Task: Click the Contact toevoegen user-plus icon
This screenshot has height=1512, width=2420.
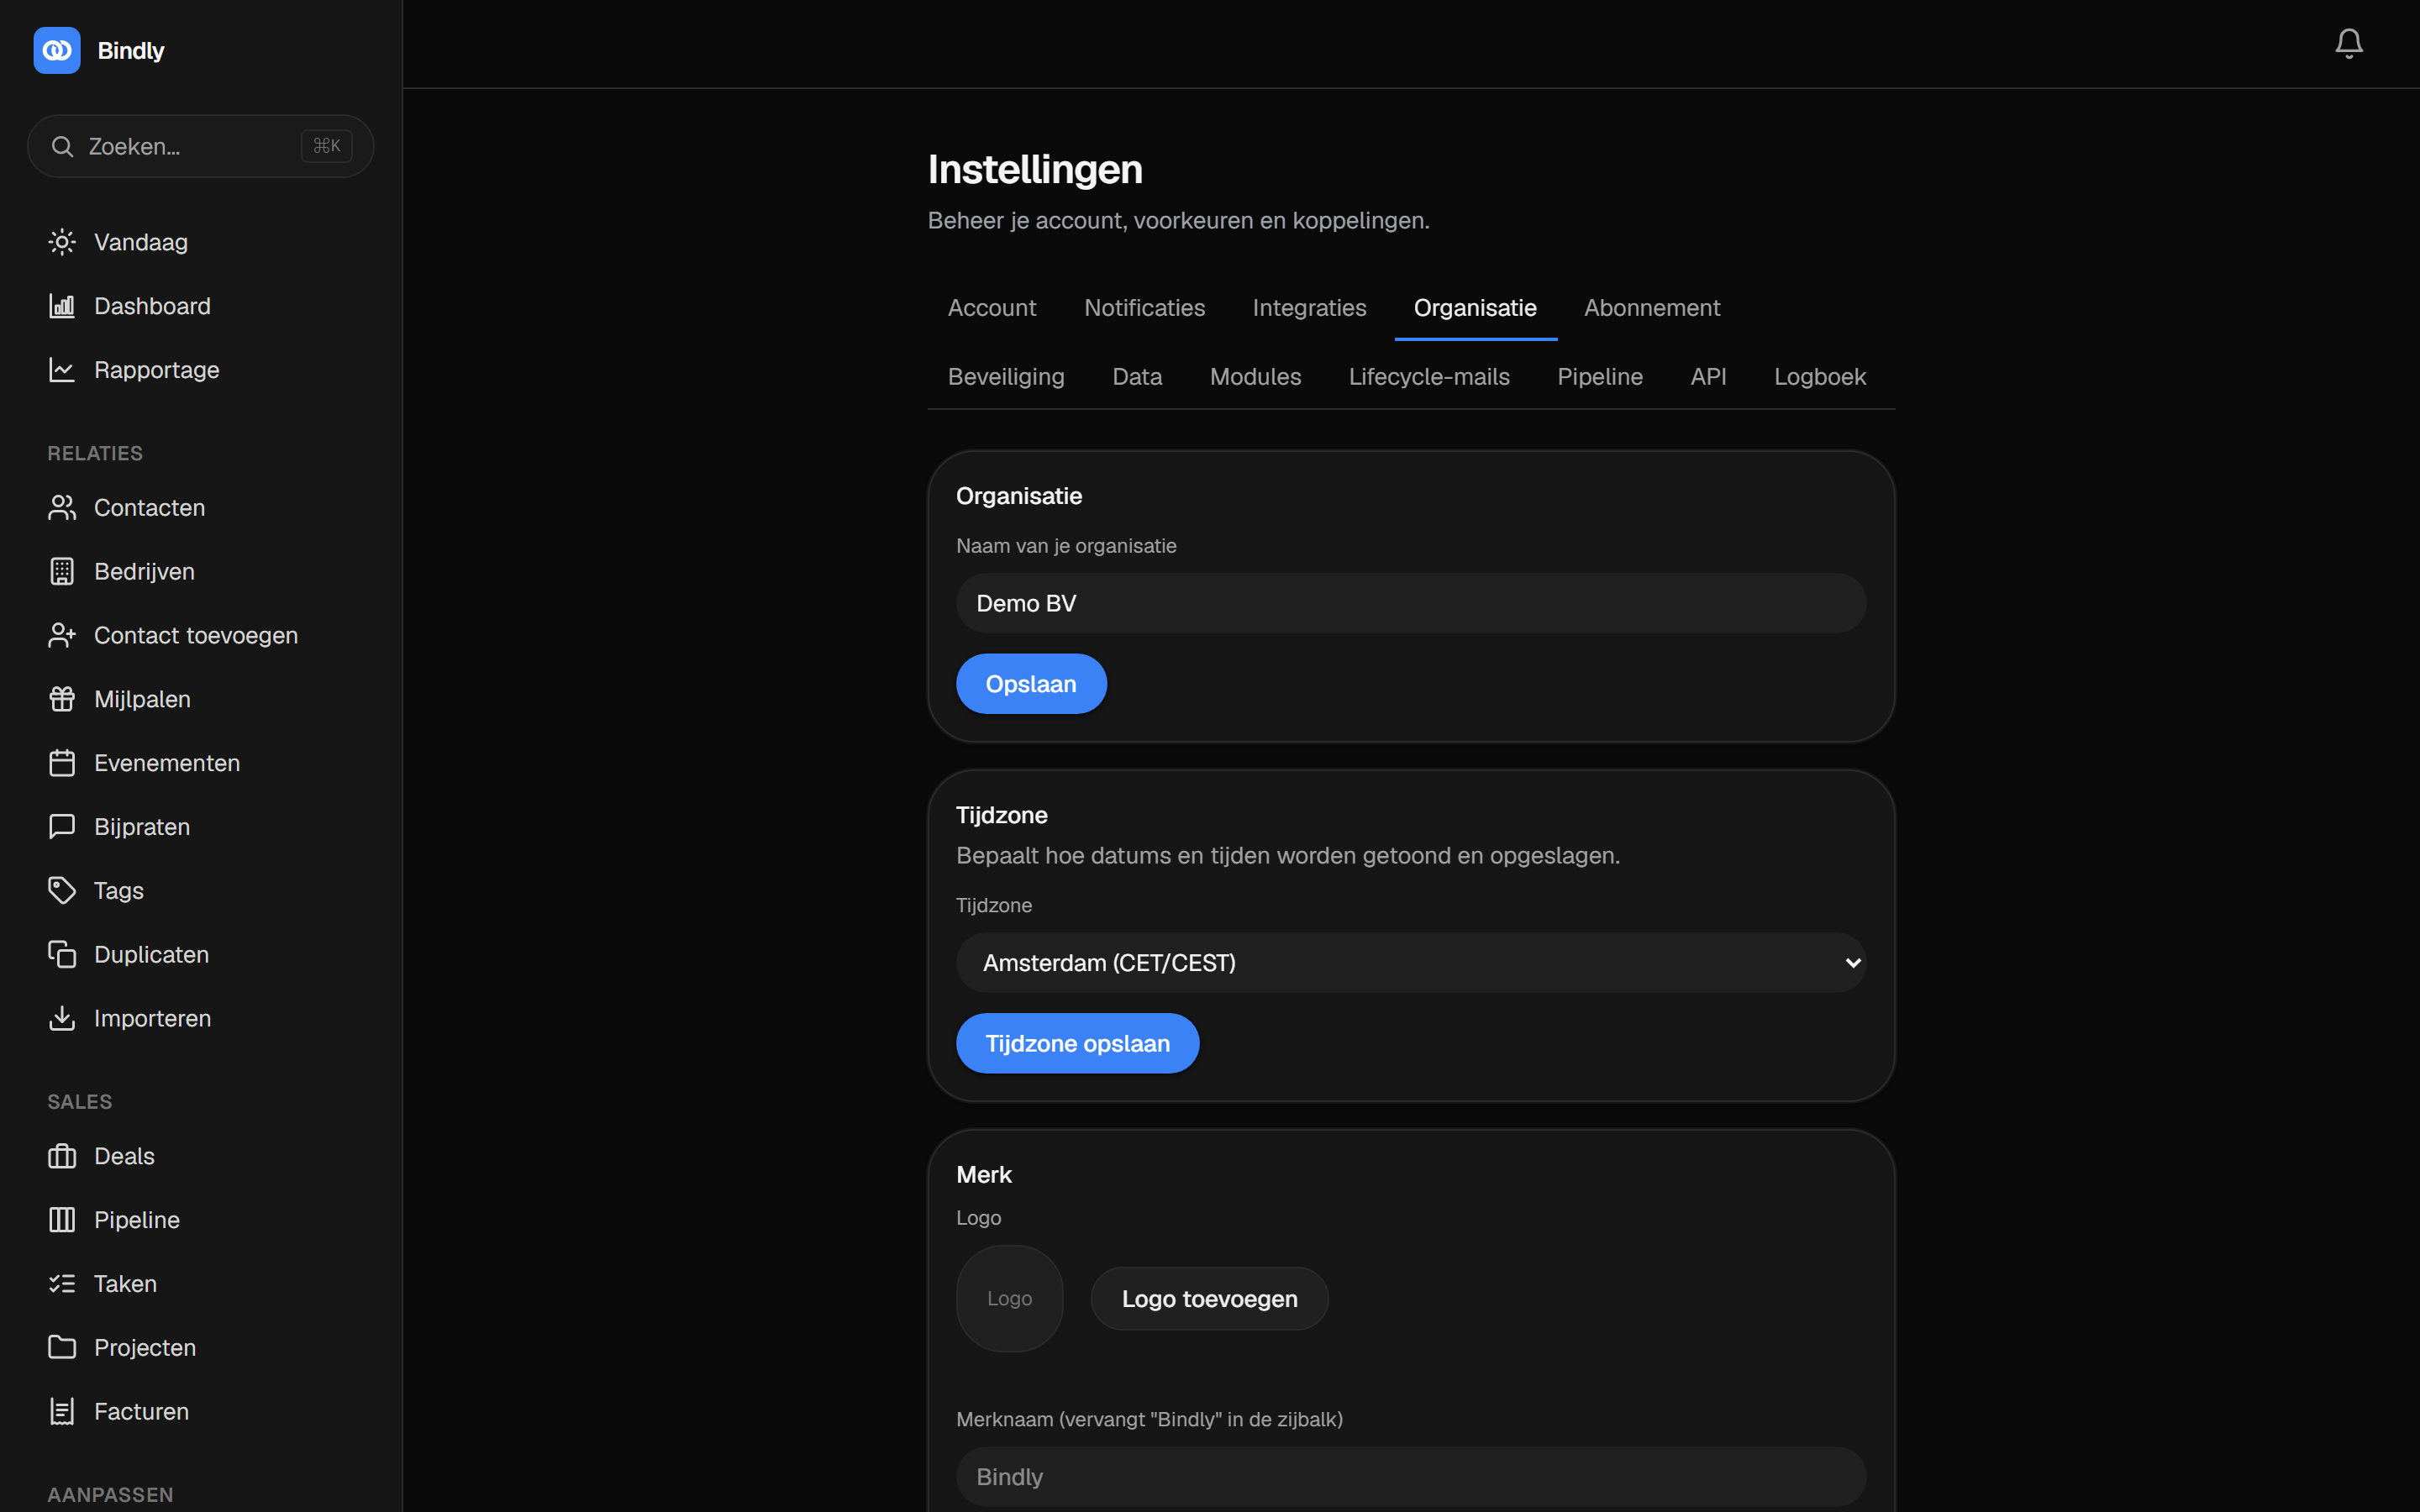Action: click(x=62, y=636)
